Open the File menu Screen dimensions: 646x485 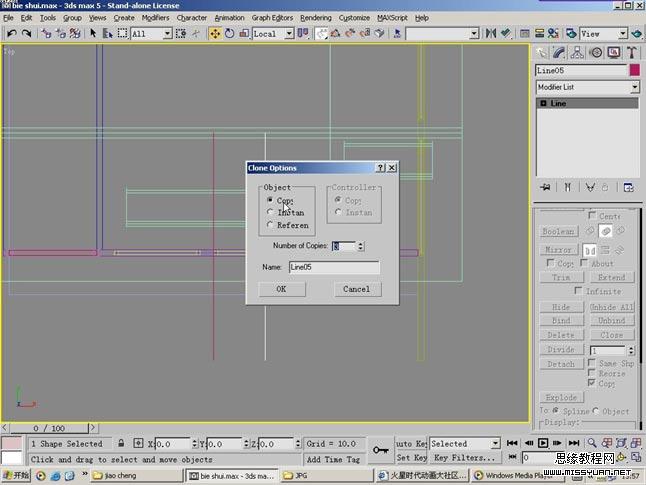tap(8, 18)
